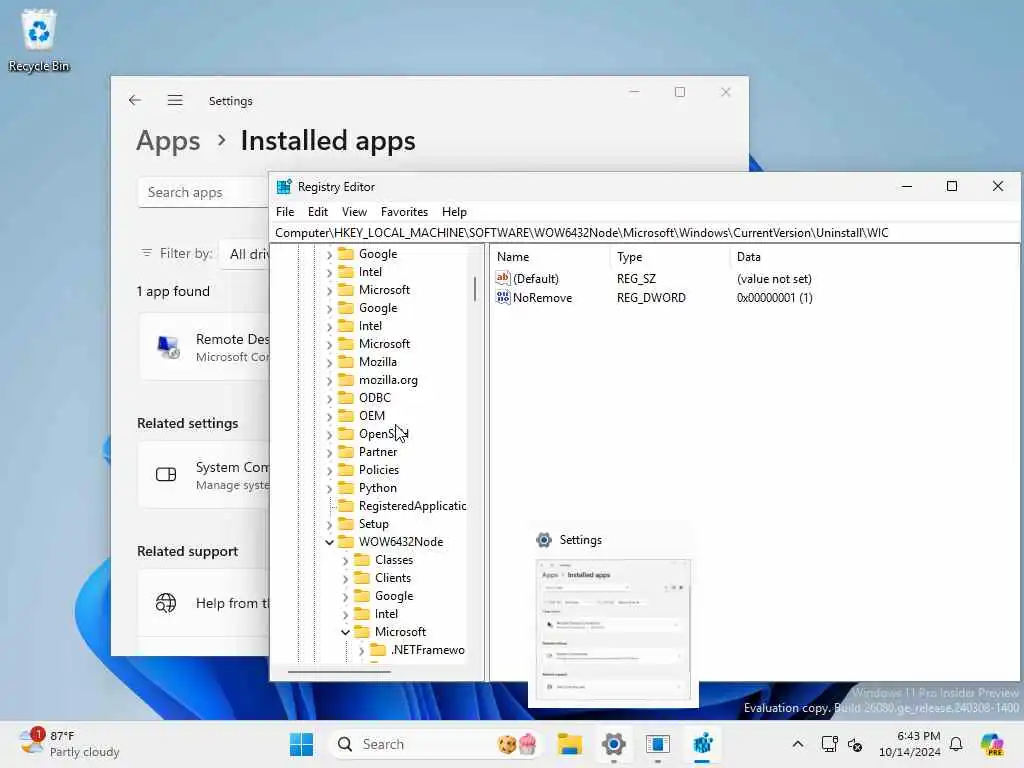
Task: Click the Settings window preview thumbnail
Action: [x=613, y=630]
